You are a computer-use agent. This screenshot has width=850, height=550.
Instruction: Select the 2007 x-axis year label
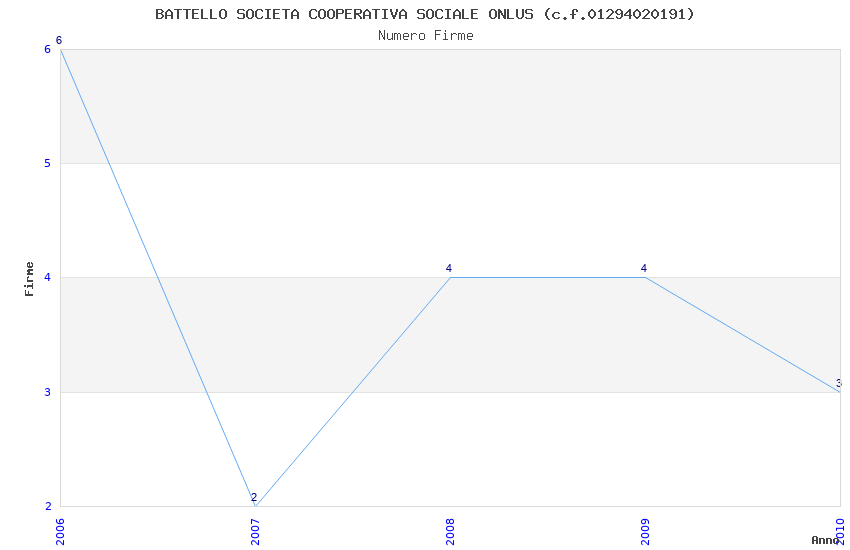(x=255, y=531)
